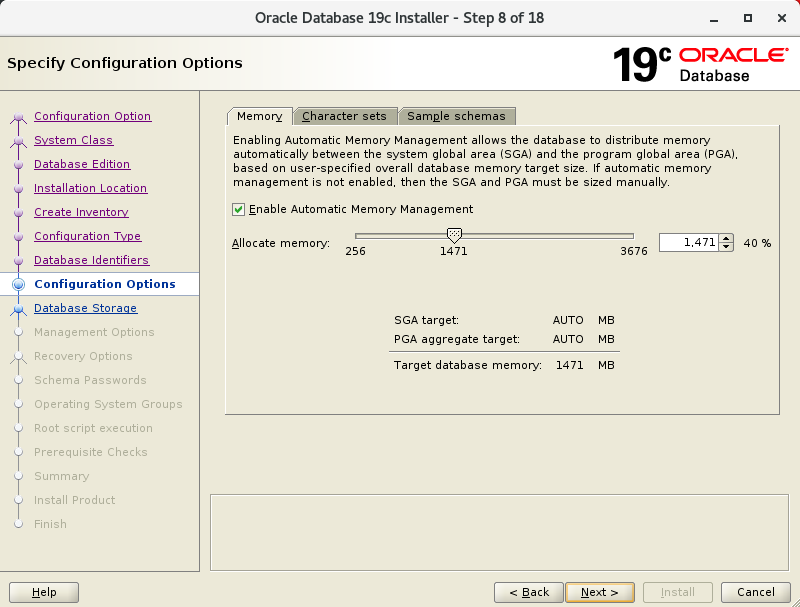Click the empty message area box
This screenshot has width=800, height=607.
(x=499, y=533)
